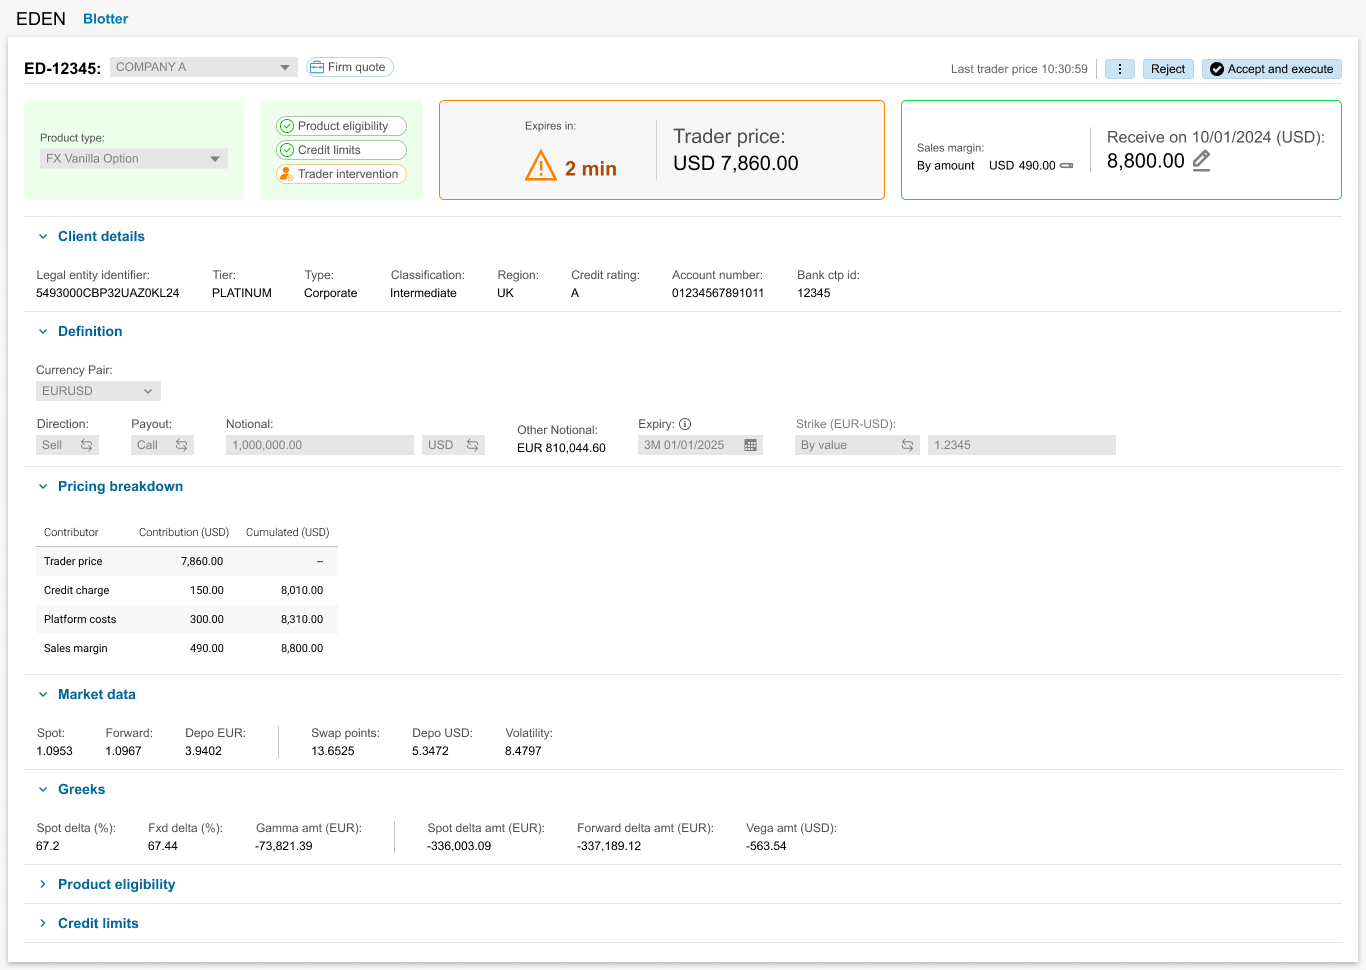Click the Other Notional EUR 810,044.60 value

pos(561,448)
